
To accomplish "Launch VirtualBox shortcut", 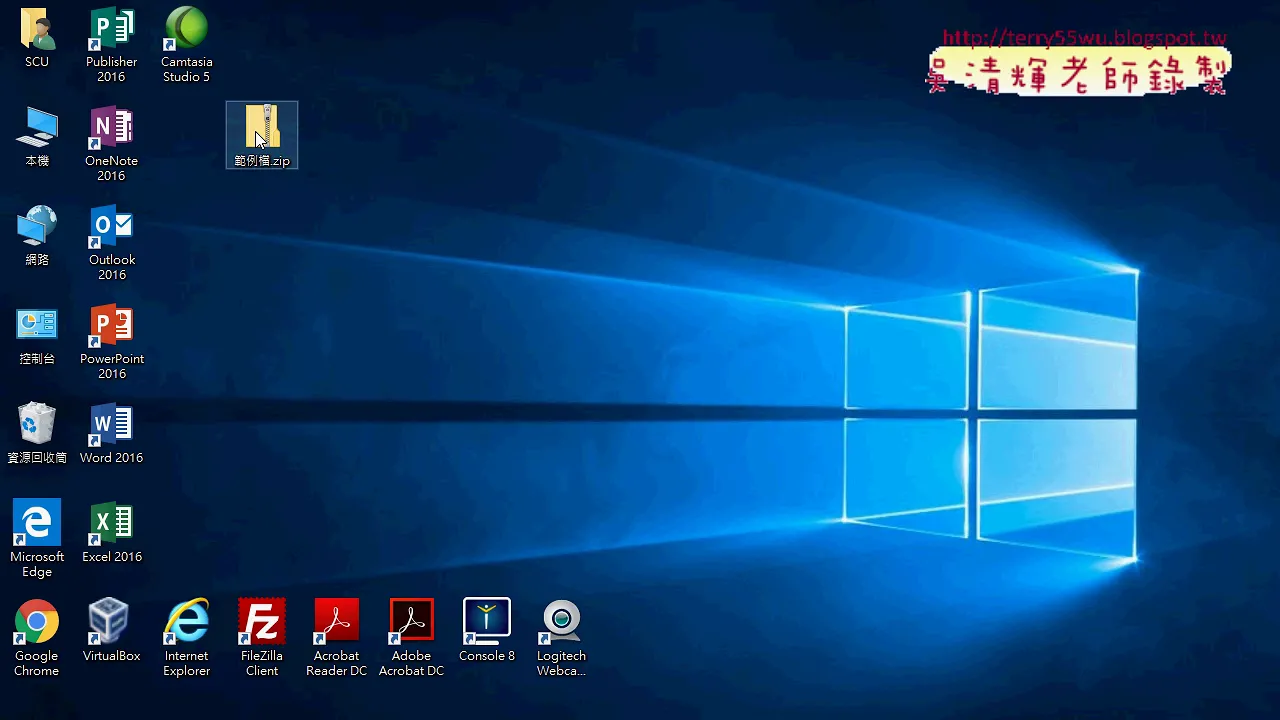I will click(x=111, y=632).
